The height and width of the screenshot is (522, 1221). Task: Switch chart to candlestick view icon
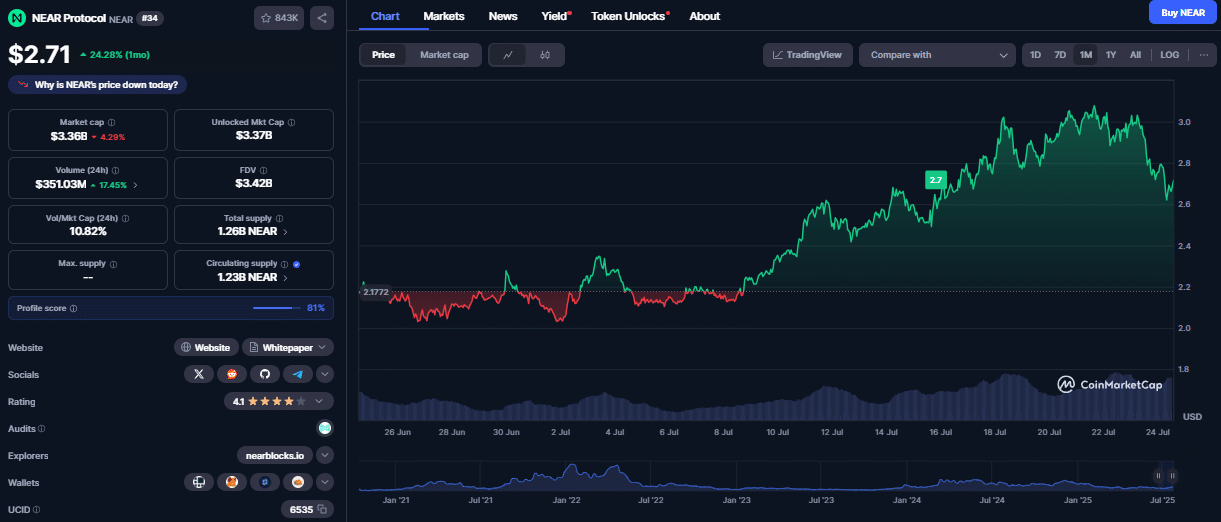(544, 55)
